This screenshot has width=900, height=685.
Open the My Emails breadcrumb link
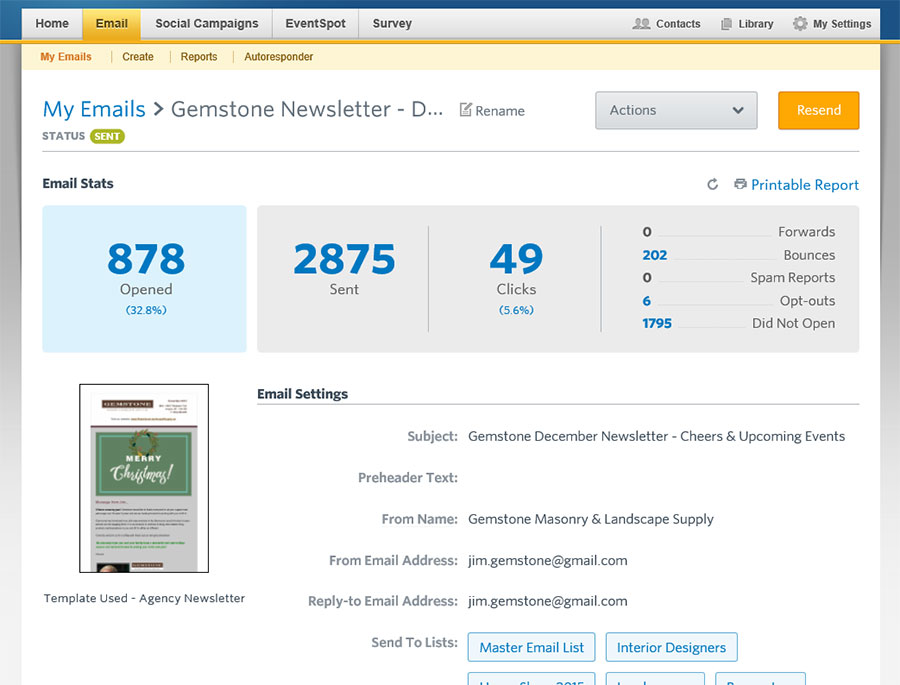[94, 110]
